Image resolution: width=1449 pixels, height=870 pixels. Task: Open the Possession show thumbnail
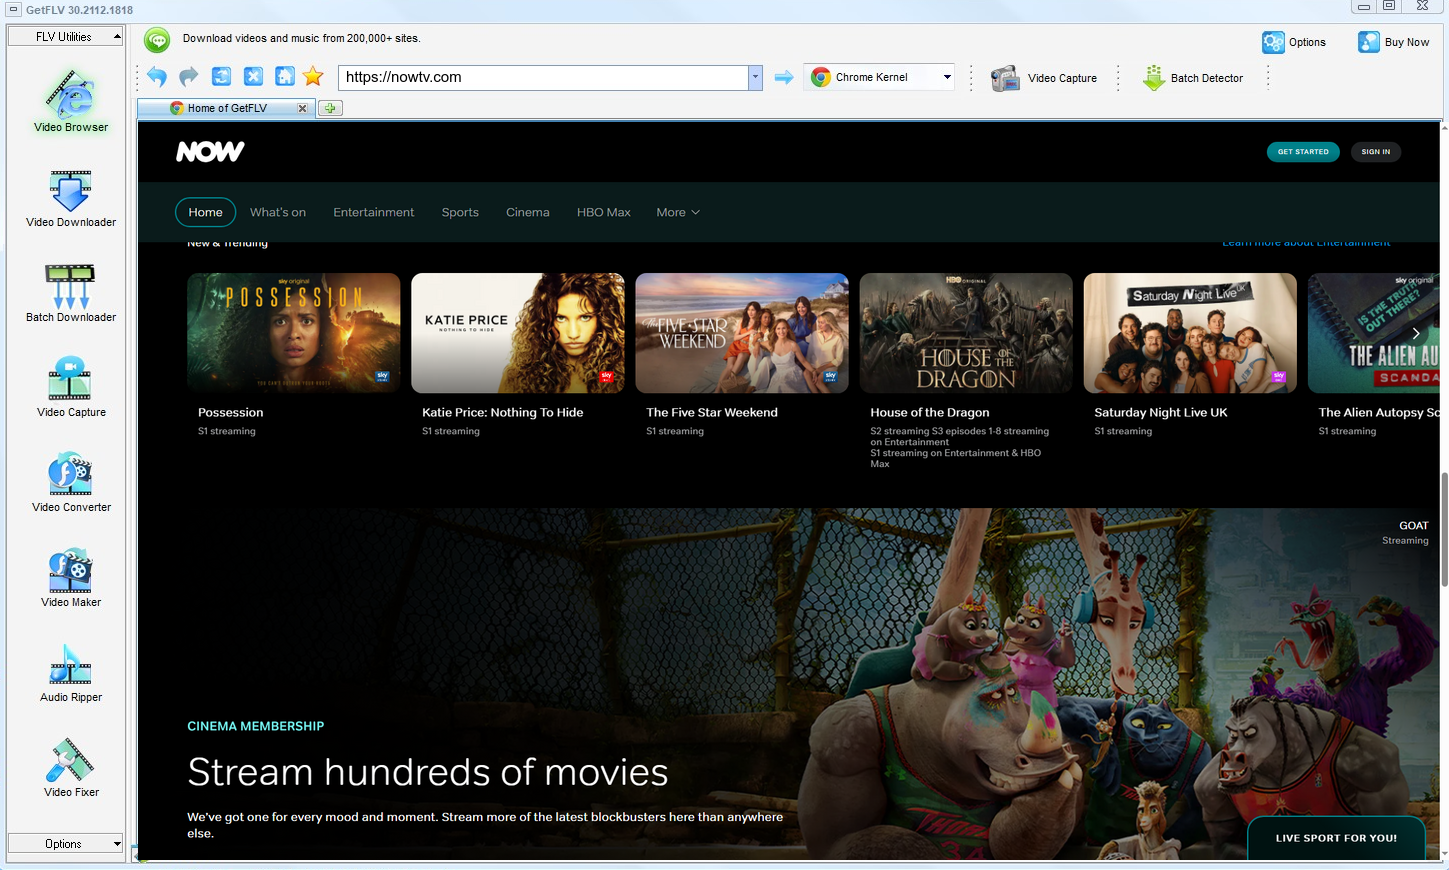pyautogui.click(x=294, y=333)
